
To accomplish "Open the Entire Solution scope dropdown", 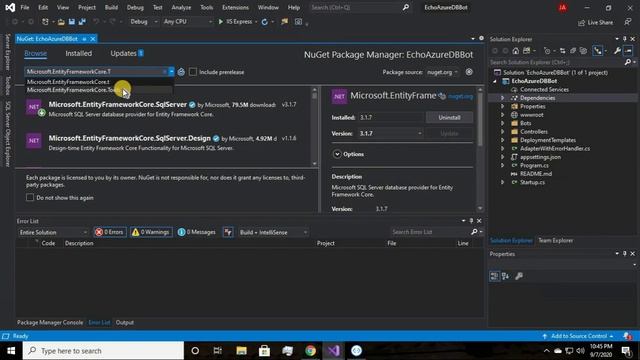I will [53, 232].
